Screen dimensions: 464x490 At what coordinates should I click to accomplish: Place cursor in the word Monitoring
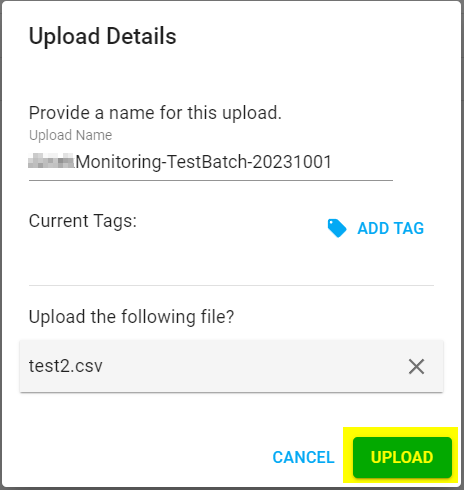[x=118, y=163]
